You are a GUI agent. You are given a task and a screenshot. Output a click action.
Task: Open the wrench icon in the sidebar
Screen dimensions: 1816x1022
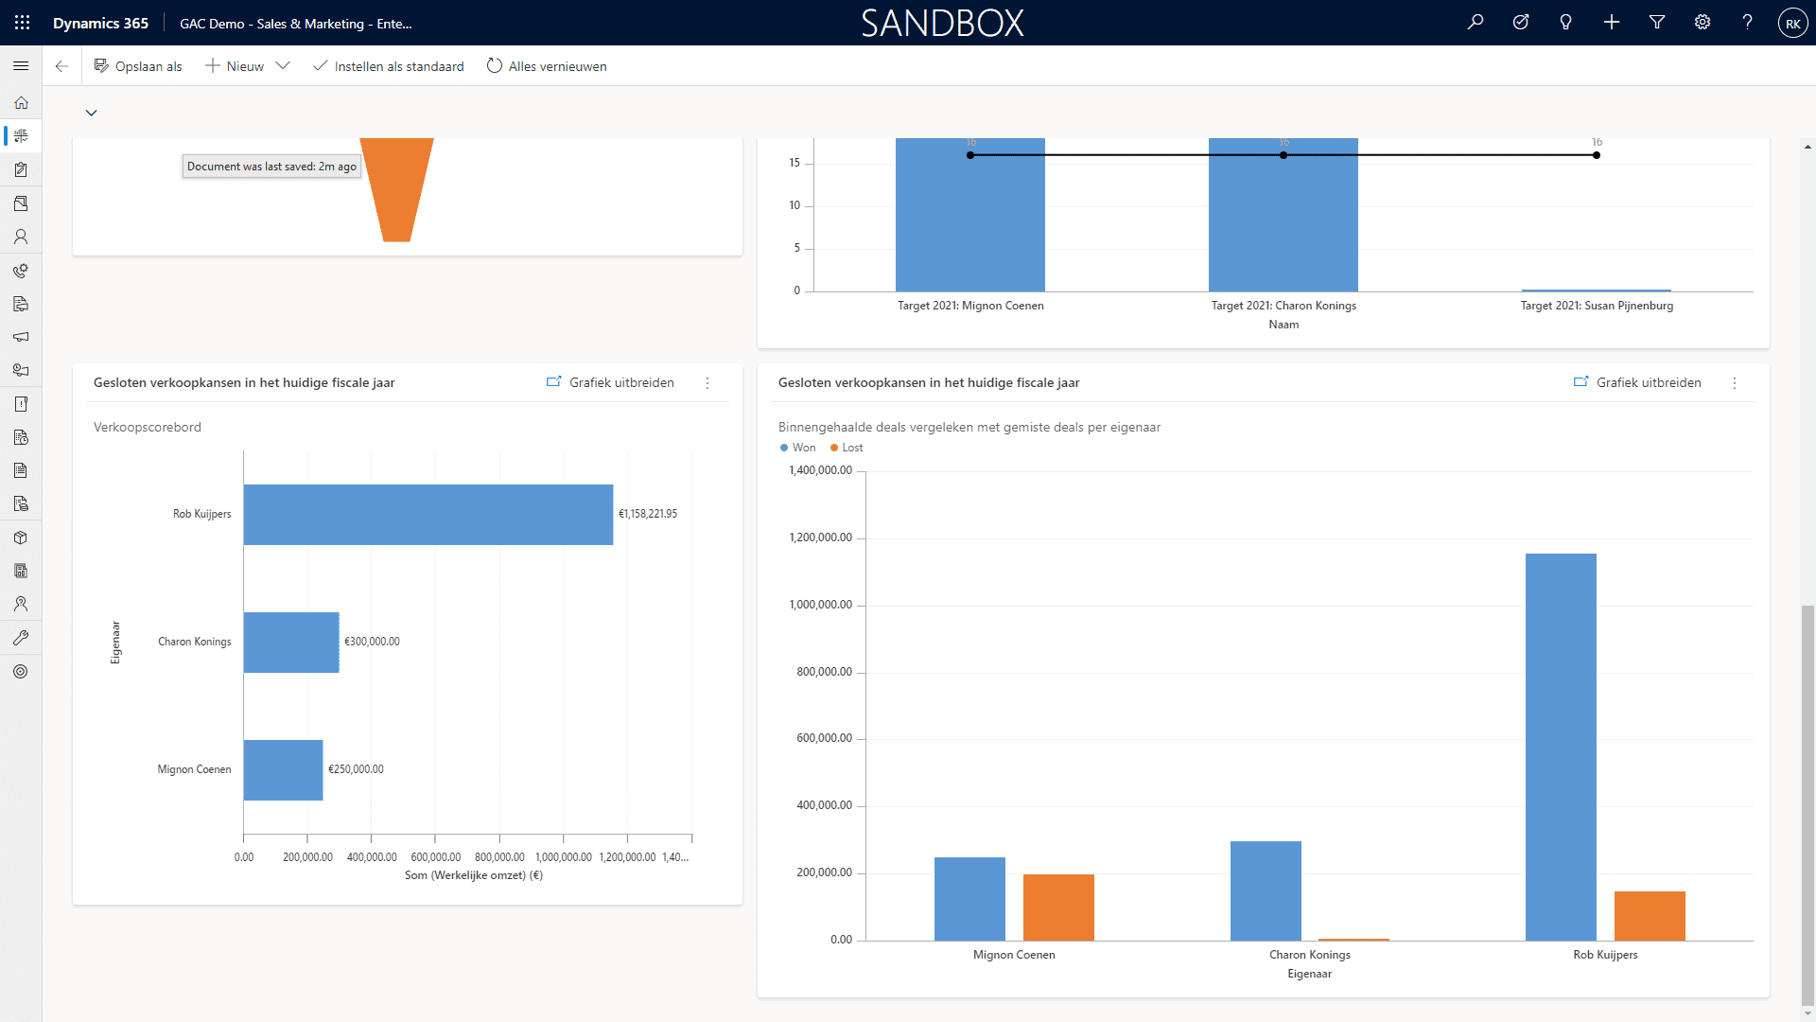pyautogui.click(x=21, y=638)
